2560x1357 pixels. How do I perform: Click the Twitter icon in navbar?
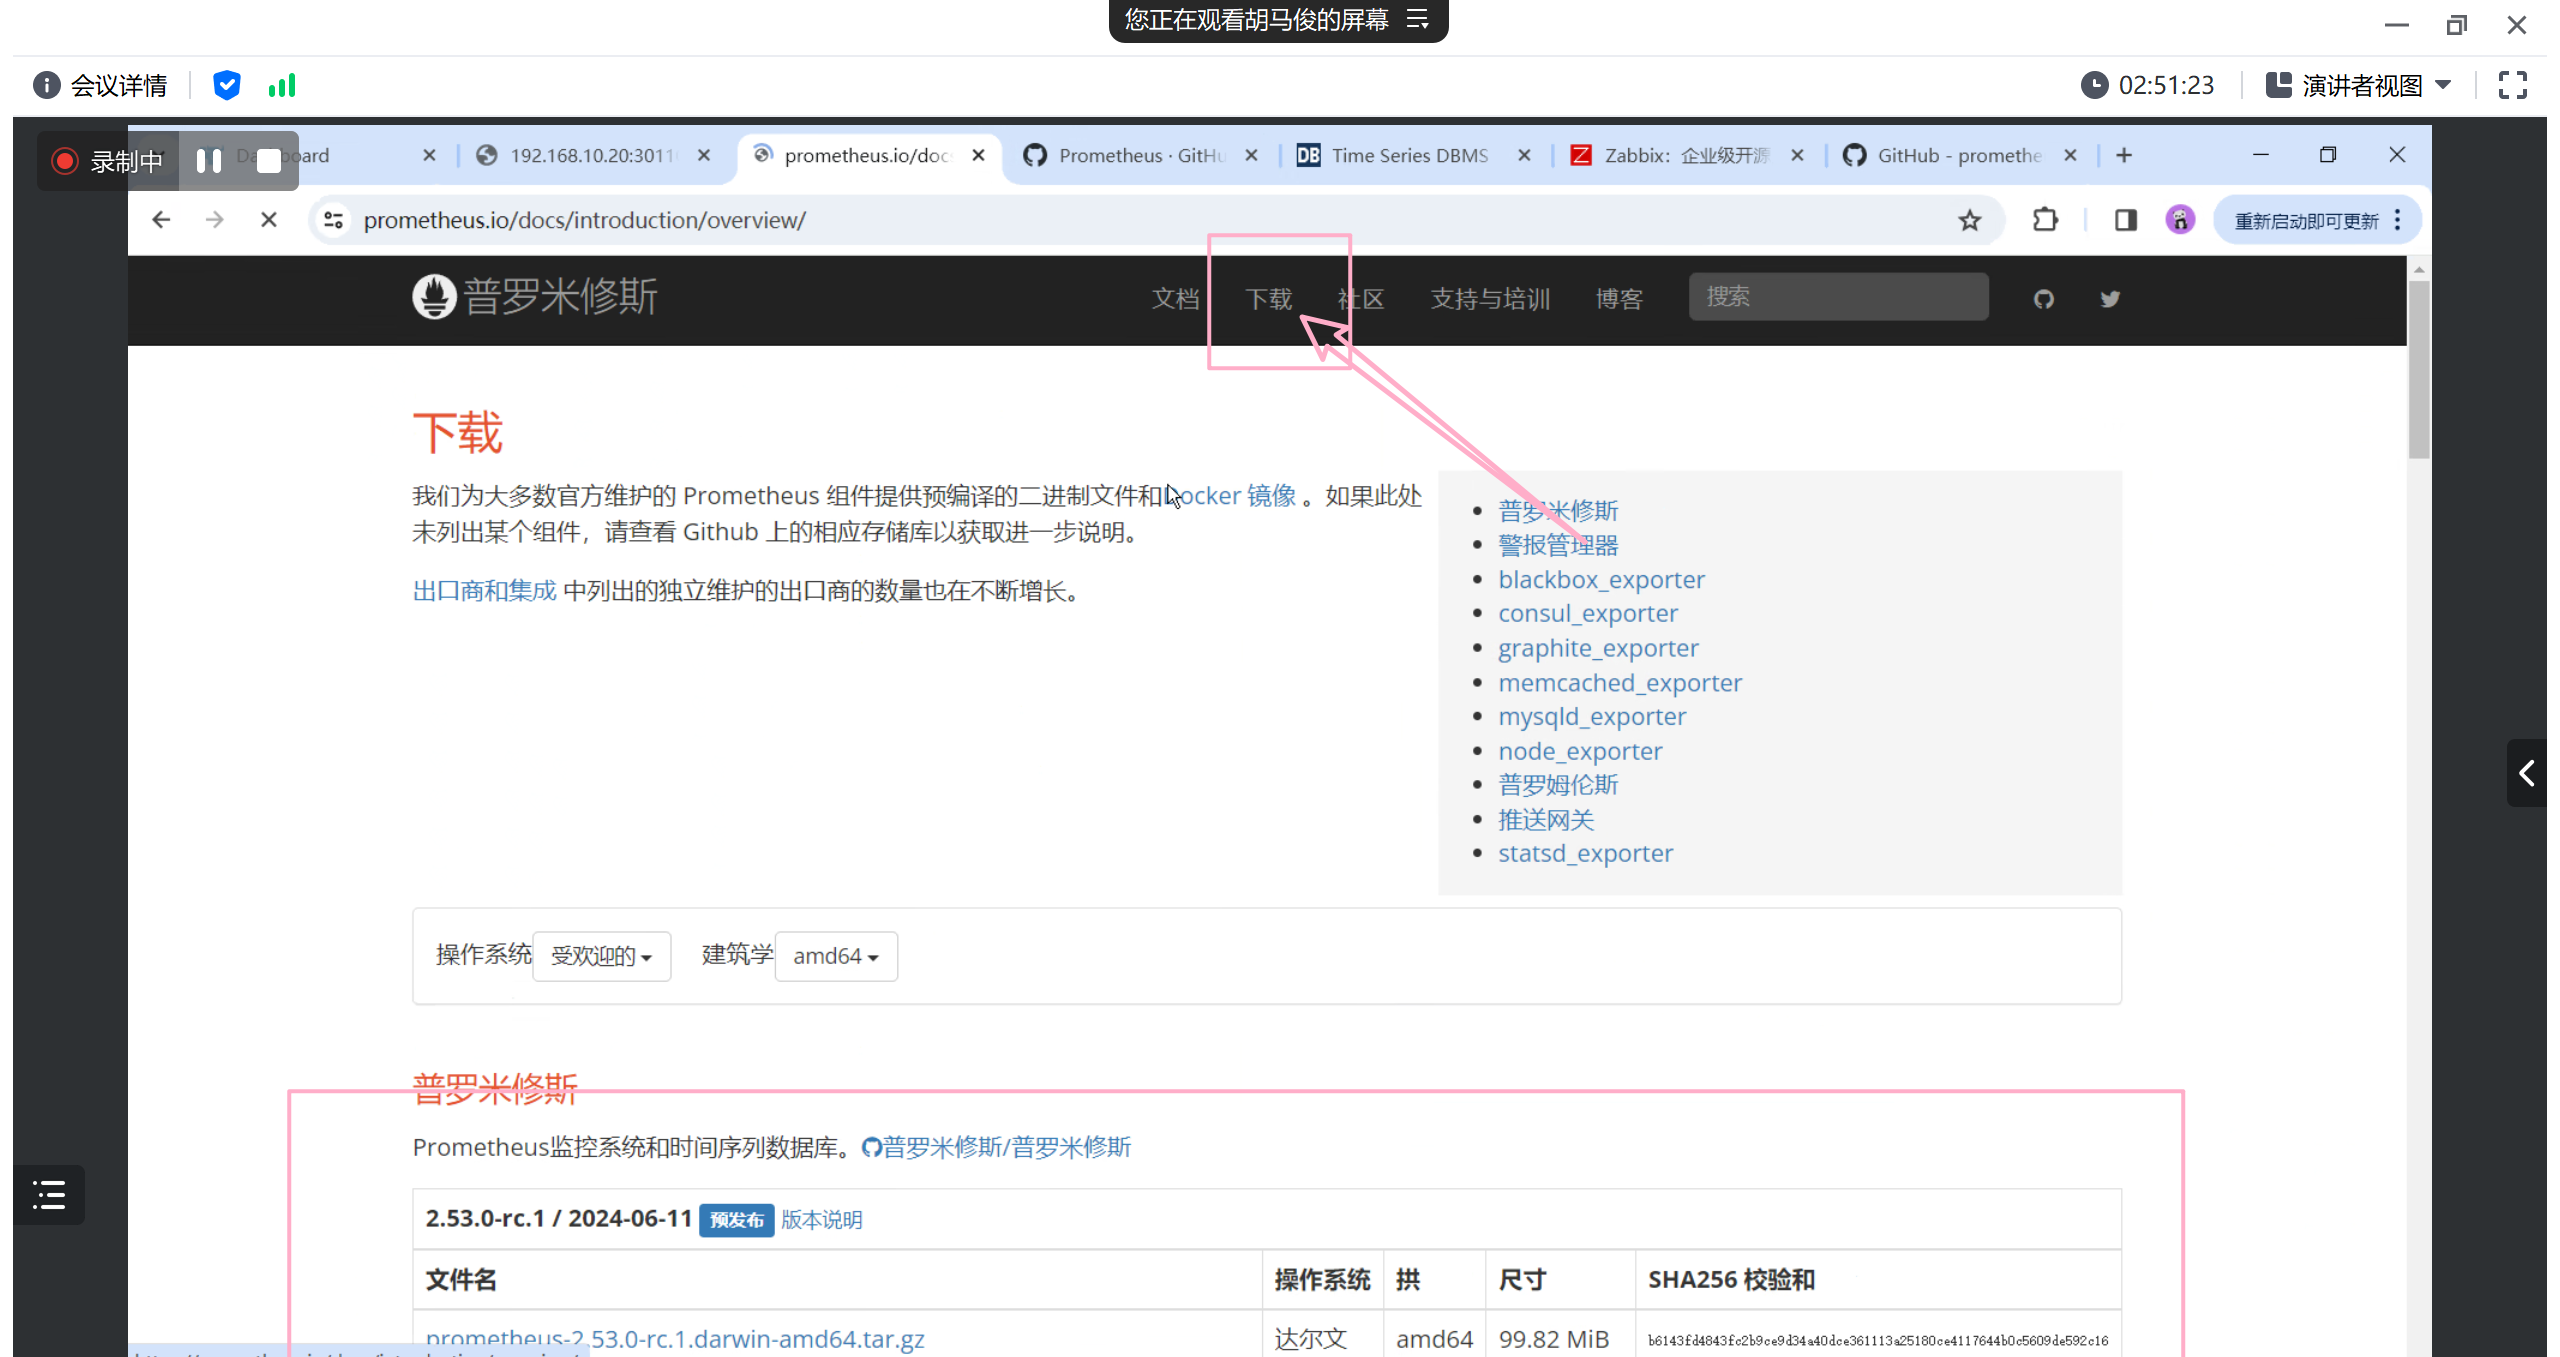pyautogui.click(x=2110, y=299)
